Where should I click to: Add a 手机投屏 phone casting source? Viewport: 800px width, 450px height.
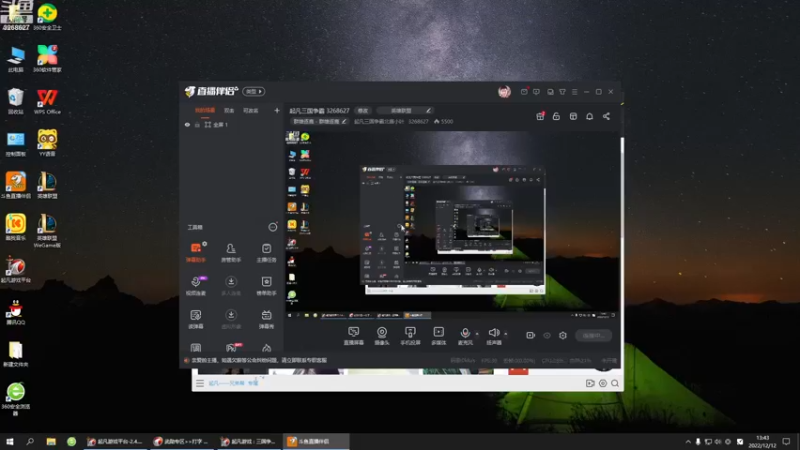click(x=410, y=336)
